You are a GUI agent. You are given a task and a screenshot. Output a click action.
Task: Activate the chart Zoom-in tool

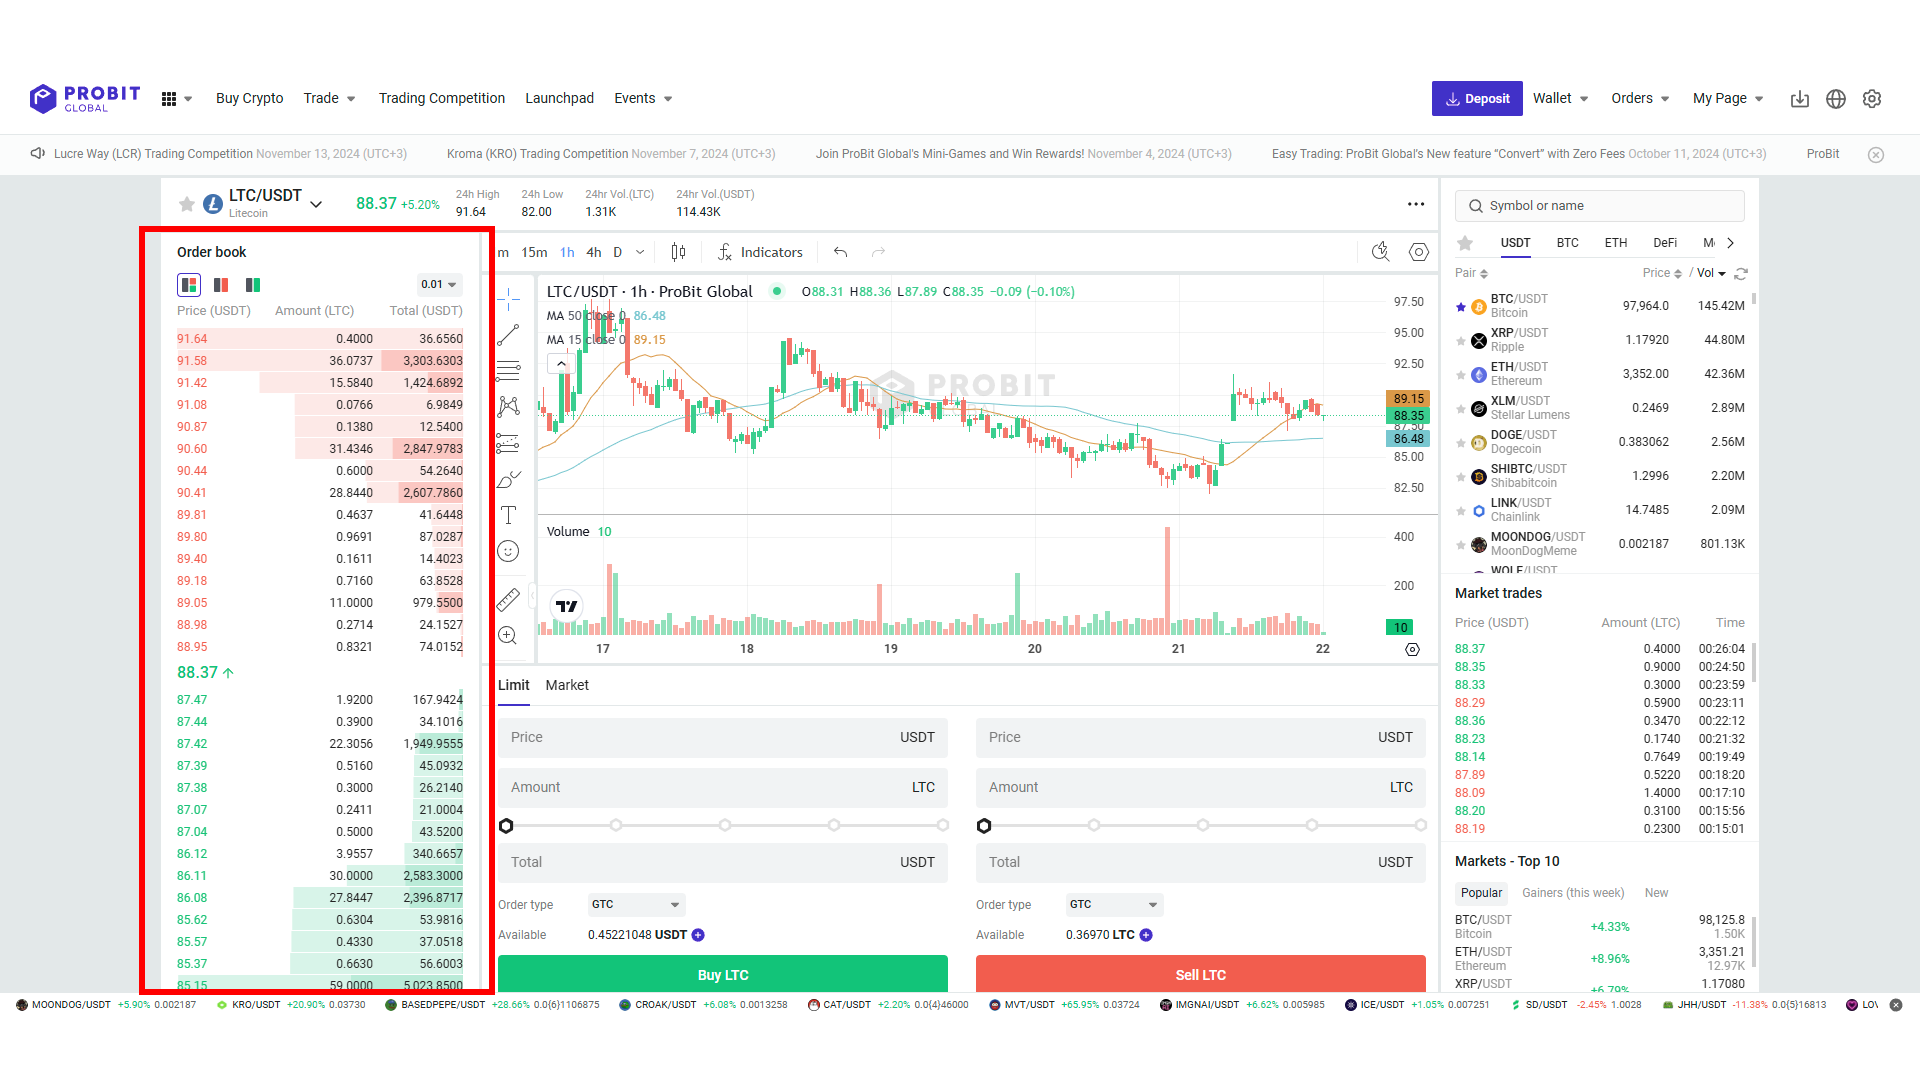tap(508, 634)
